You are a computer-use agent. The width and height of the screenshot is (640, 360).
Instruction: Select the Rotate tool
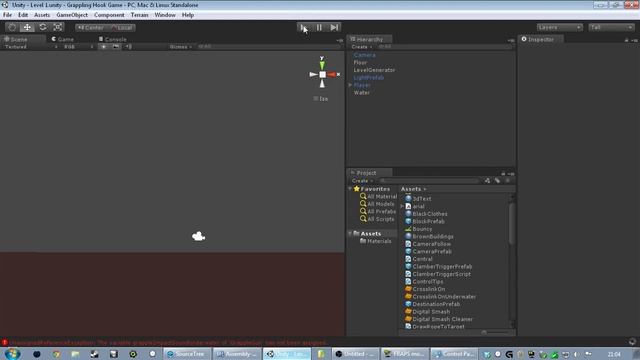tap(42, 27)
